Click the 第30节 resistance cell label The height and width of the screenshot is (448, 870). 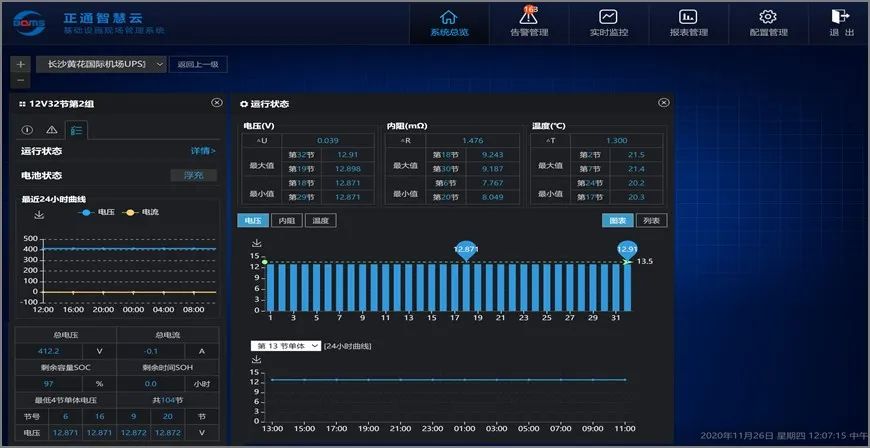pos(446,168)
